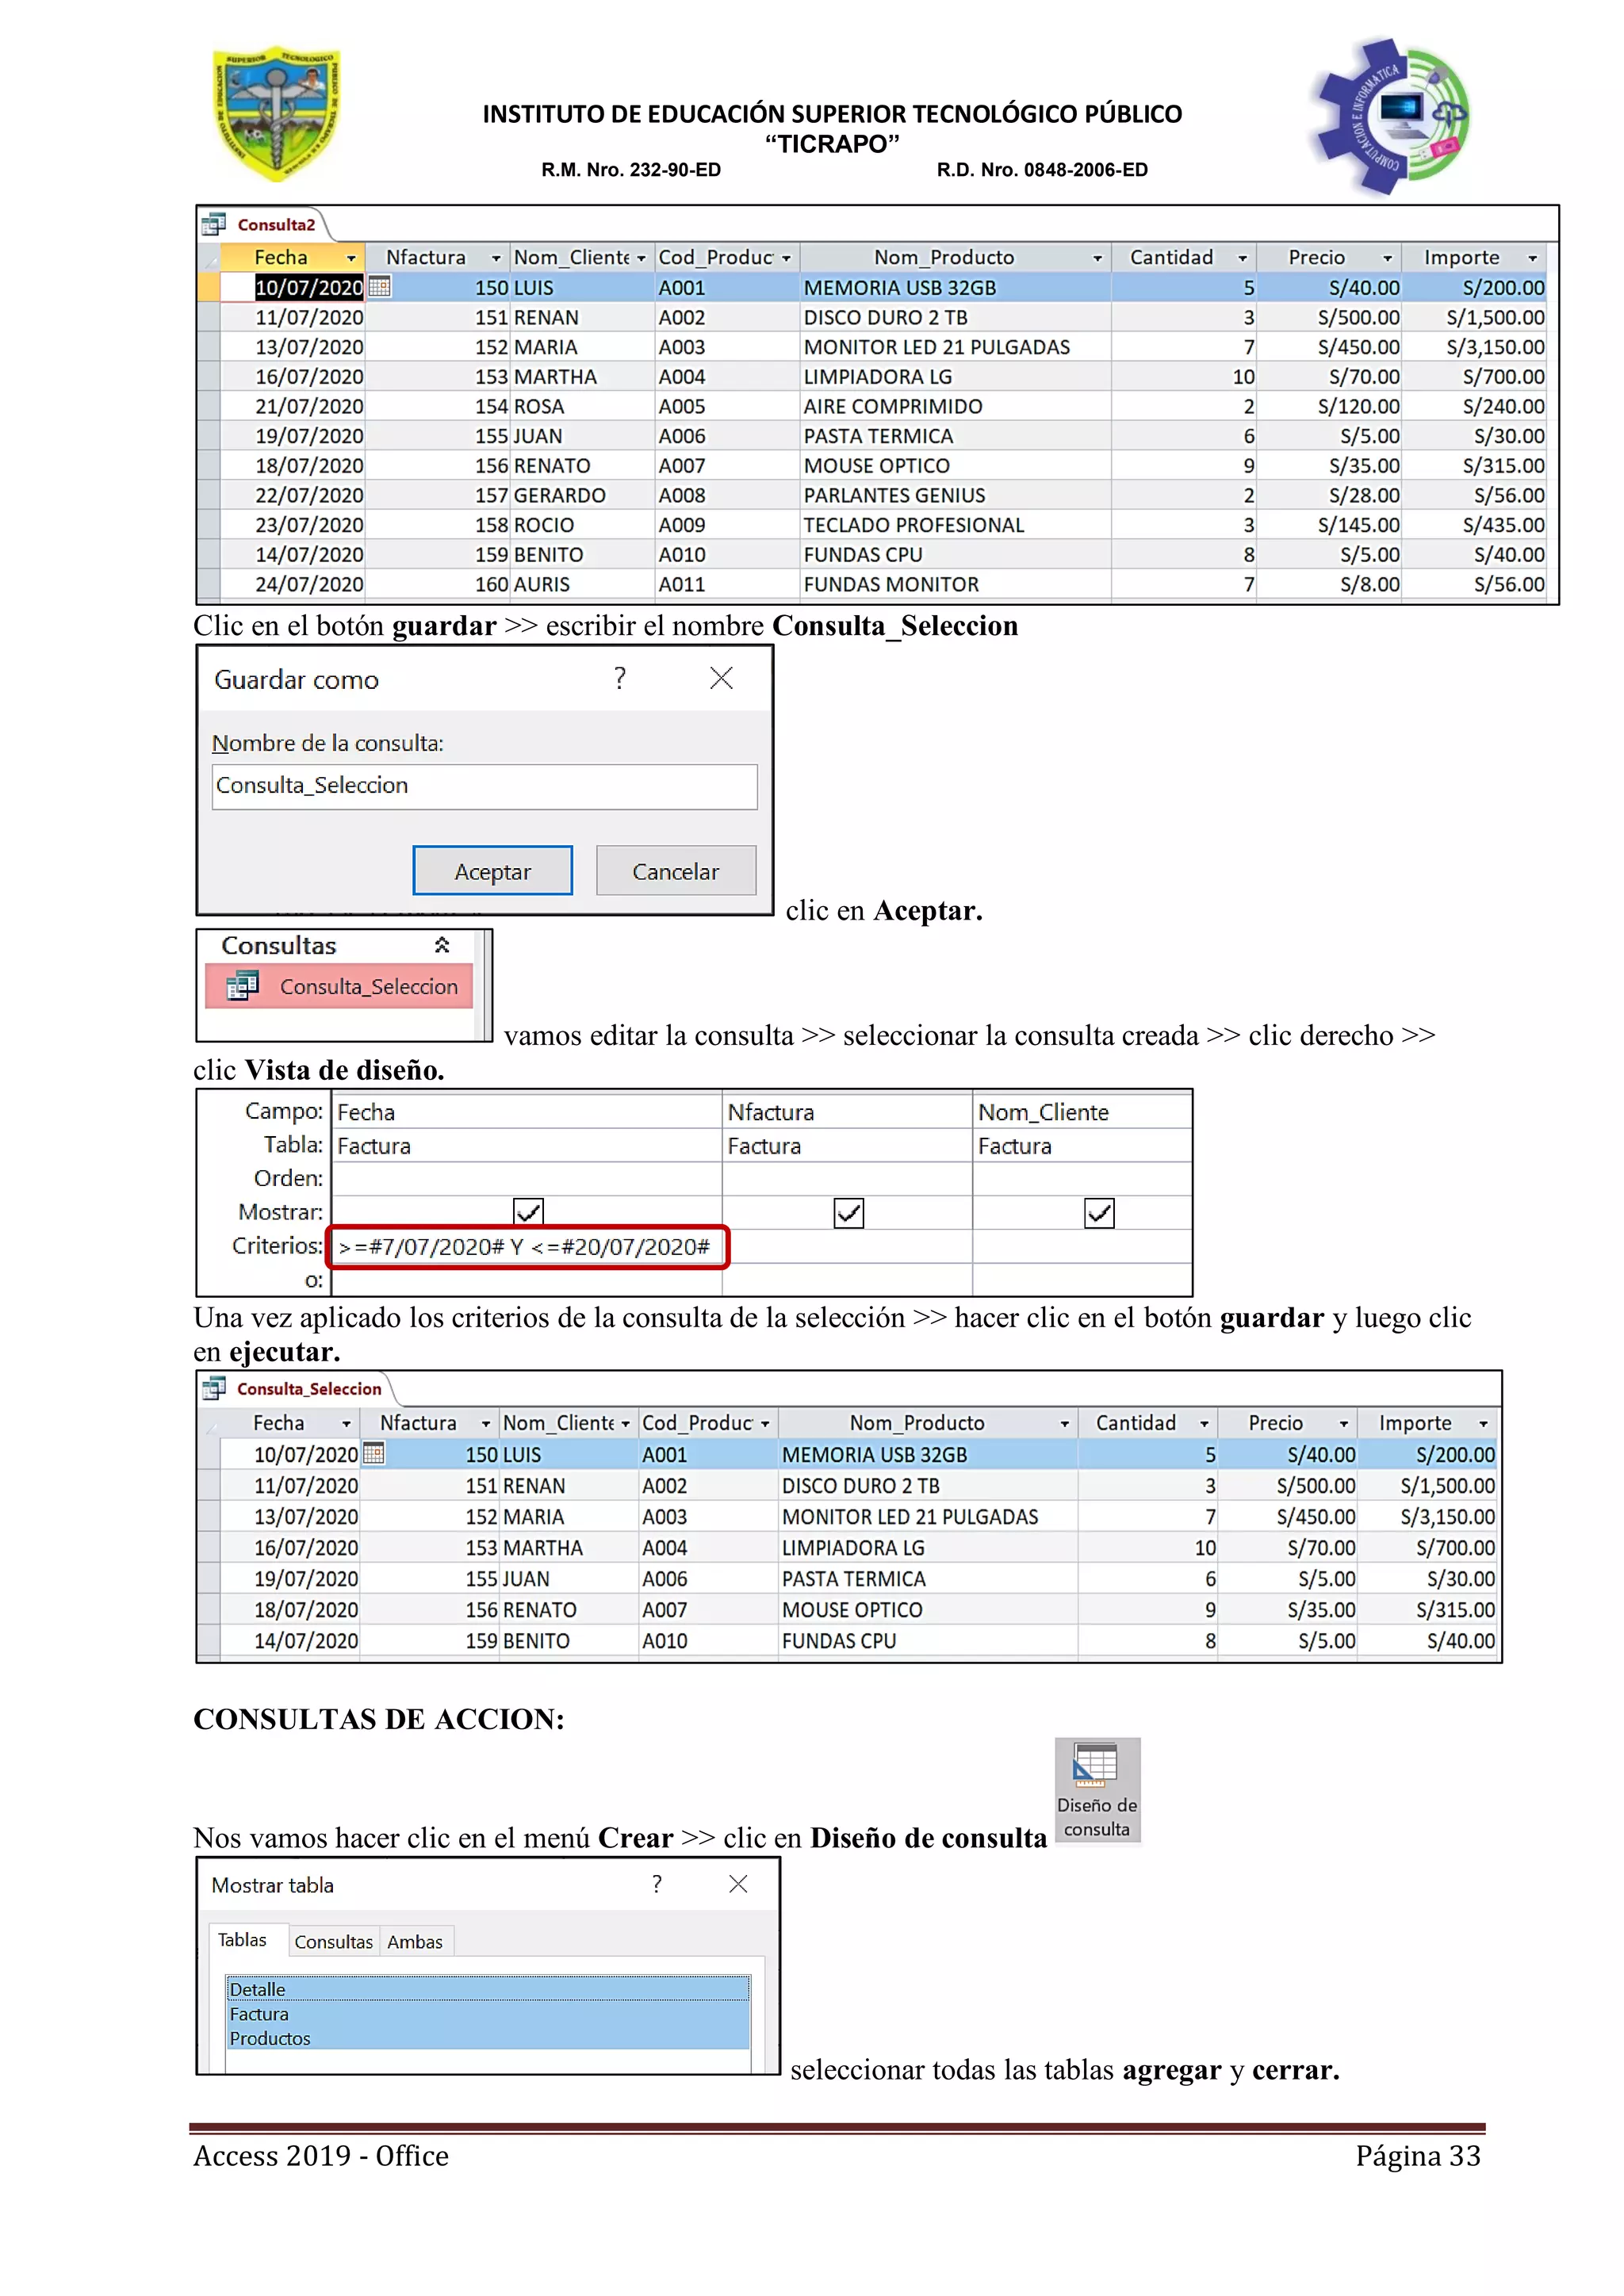This screenshot has height=2296, width=1624.
Task: Uncheck the Mostrar checkbox under Fecha
Action: [528, 1212]
